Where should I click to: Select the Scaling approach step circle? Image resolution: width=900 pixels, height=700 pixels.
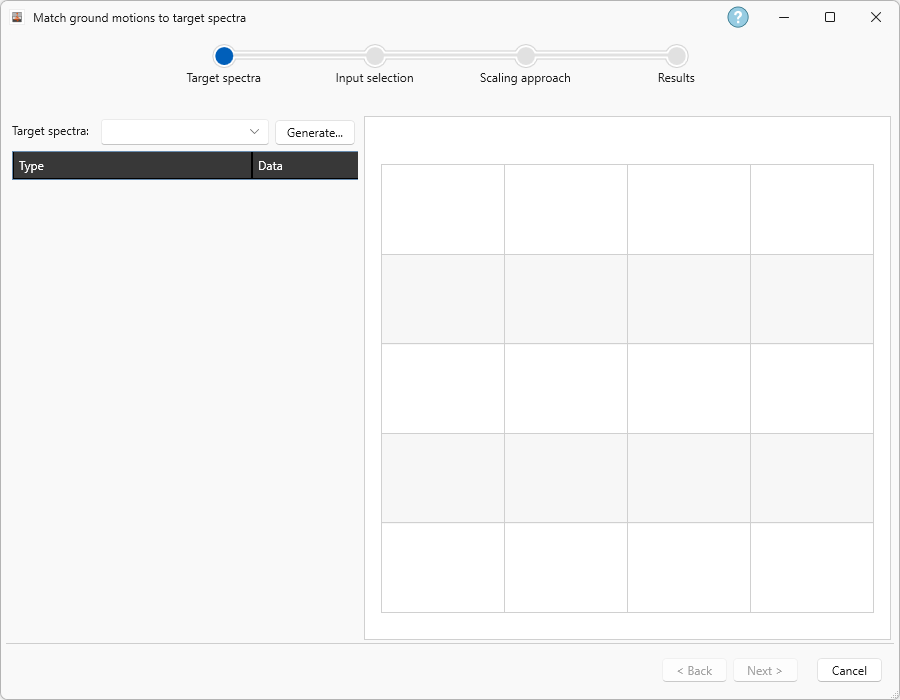pos(526,56)
